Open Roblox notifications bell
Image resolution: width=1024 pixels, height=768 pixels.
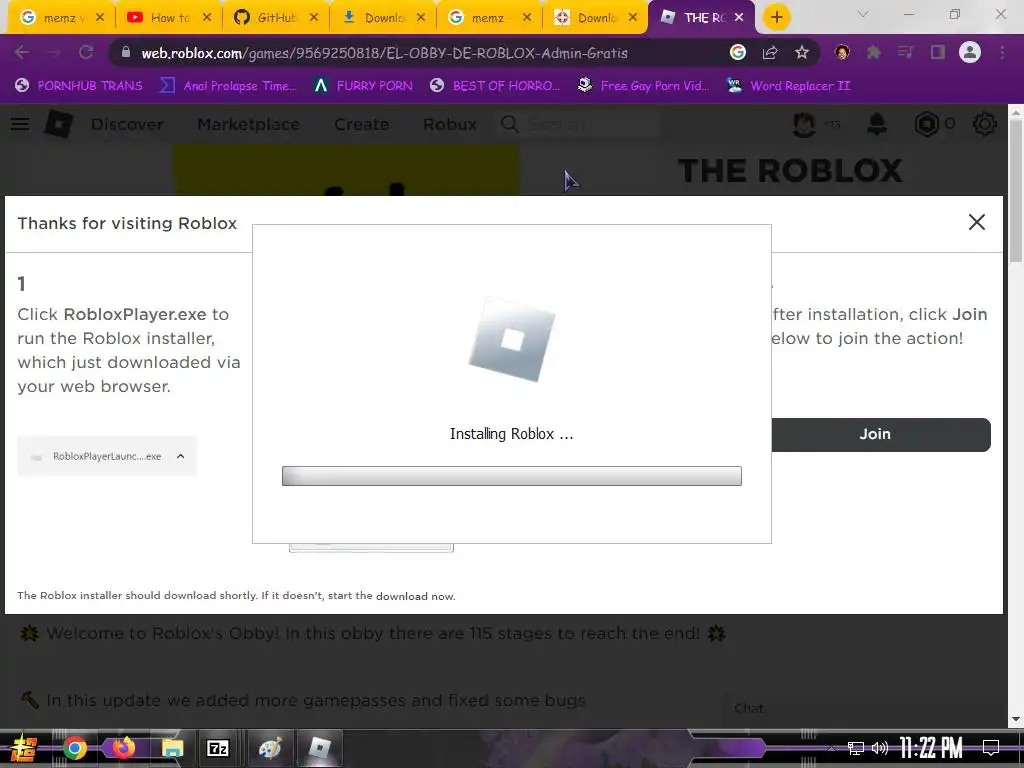[876, 124]
